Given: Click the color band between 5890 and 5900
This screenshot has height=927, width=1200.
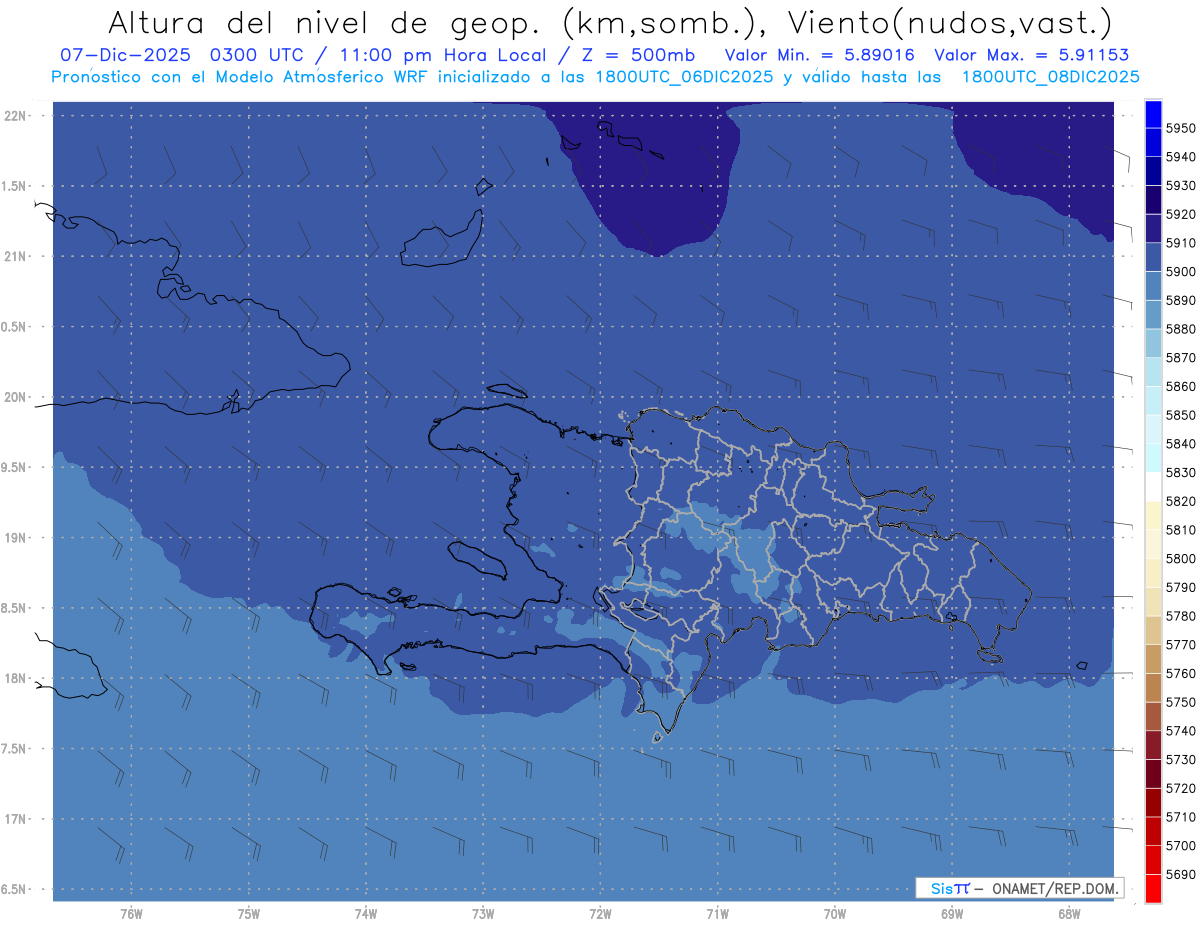Looking at the screenshot, I should click(x=1153, y=286).
